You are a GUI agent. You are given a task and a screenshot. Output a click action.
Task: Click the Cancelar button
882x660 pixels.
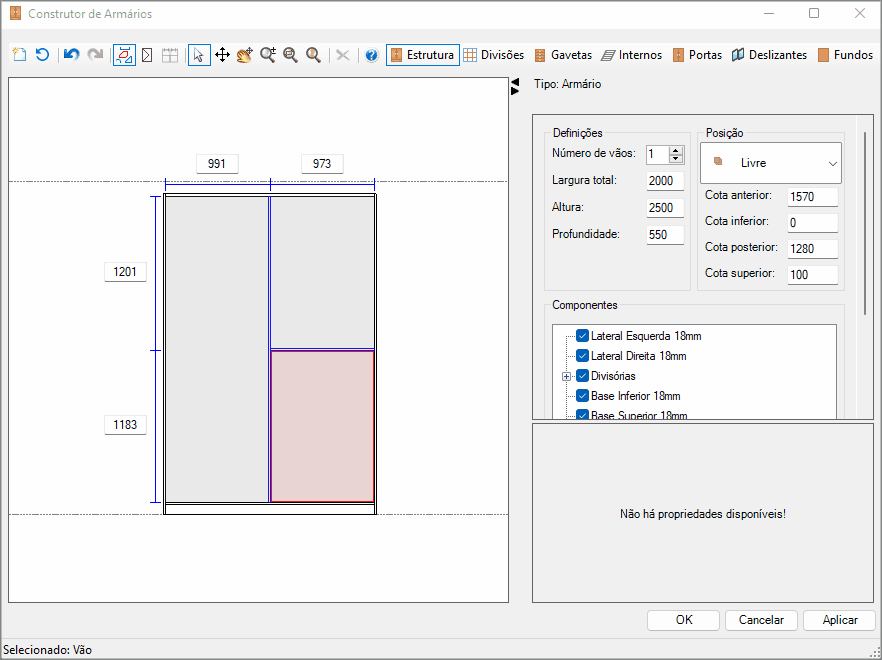coord(761,620)
